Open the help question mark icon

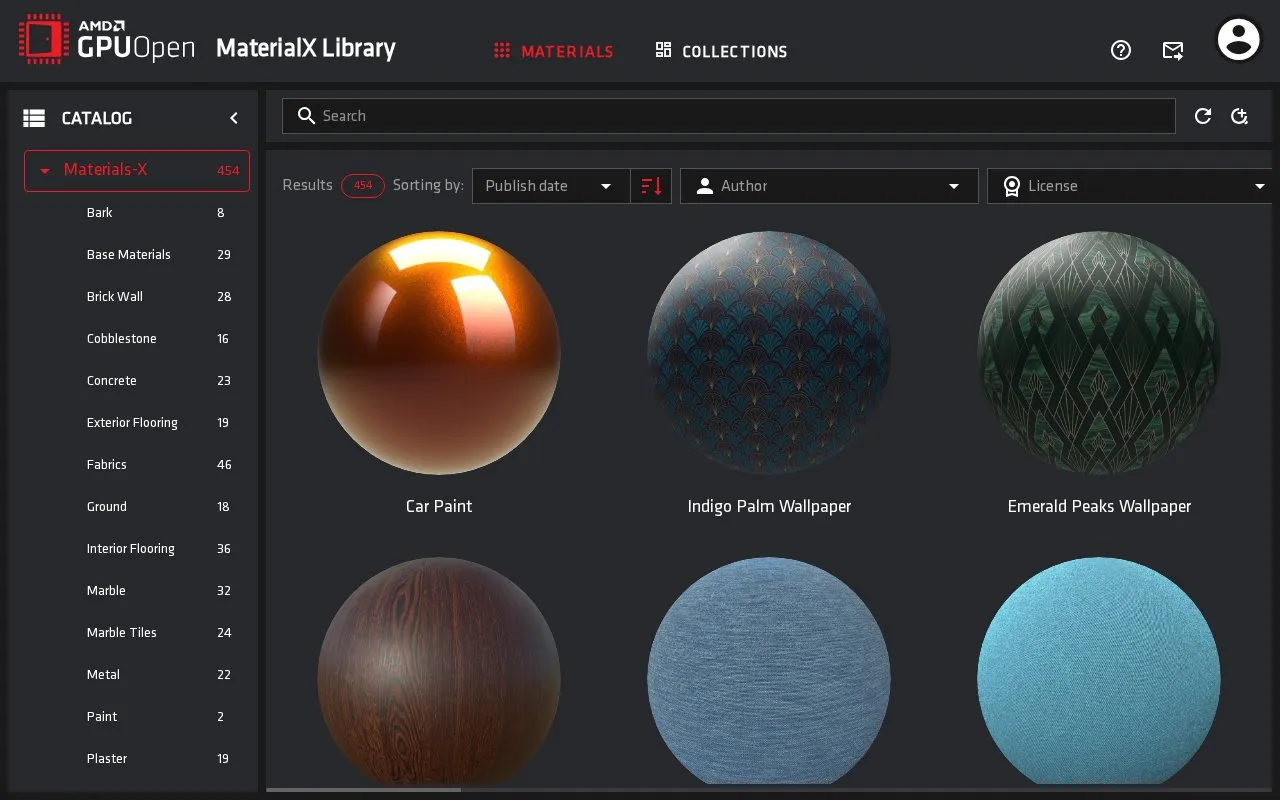(x=1121, y=50)
